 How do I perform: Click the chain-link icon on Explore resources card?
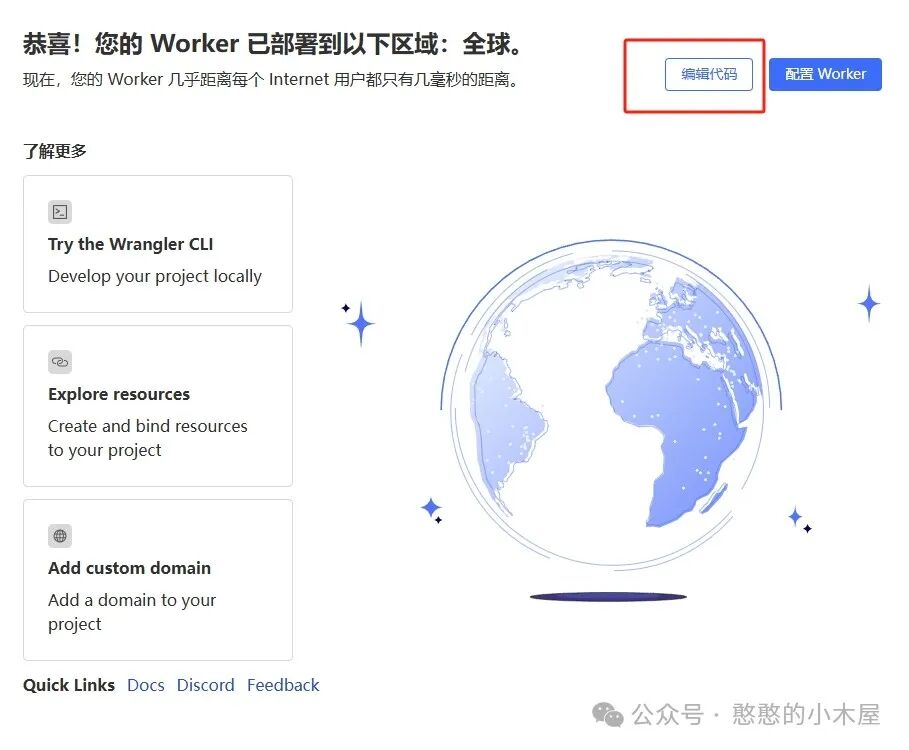click(x=59, y=361)
